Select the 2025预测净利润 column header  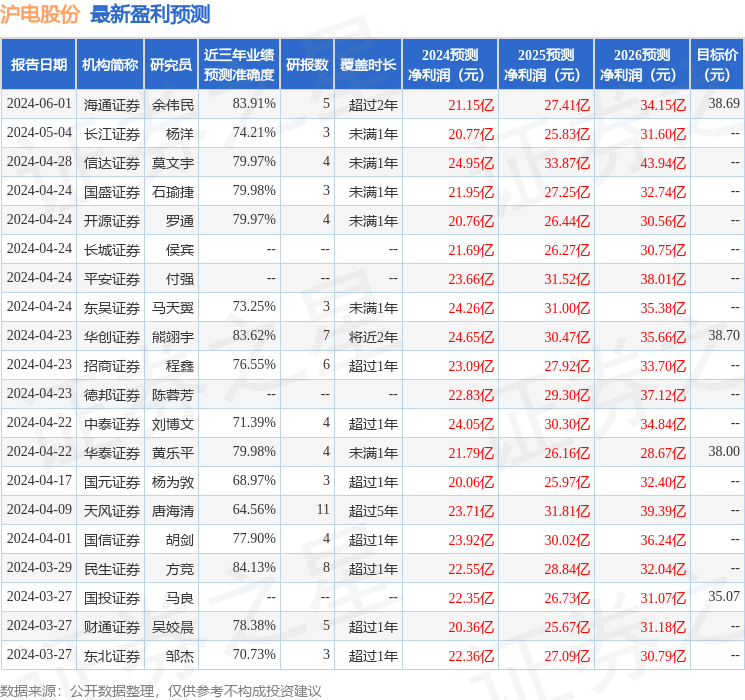pos(546,64)
